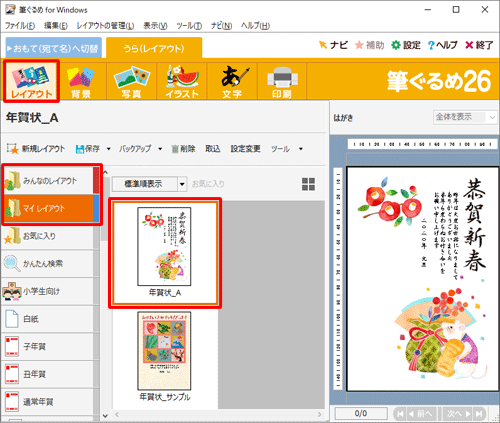This screenshot has height=423, width=500.
Task: Click the ナビ arrow icon button
Action: (333, 45)
